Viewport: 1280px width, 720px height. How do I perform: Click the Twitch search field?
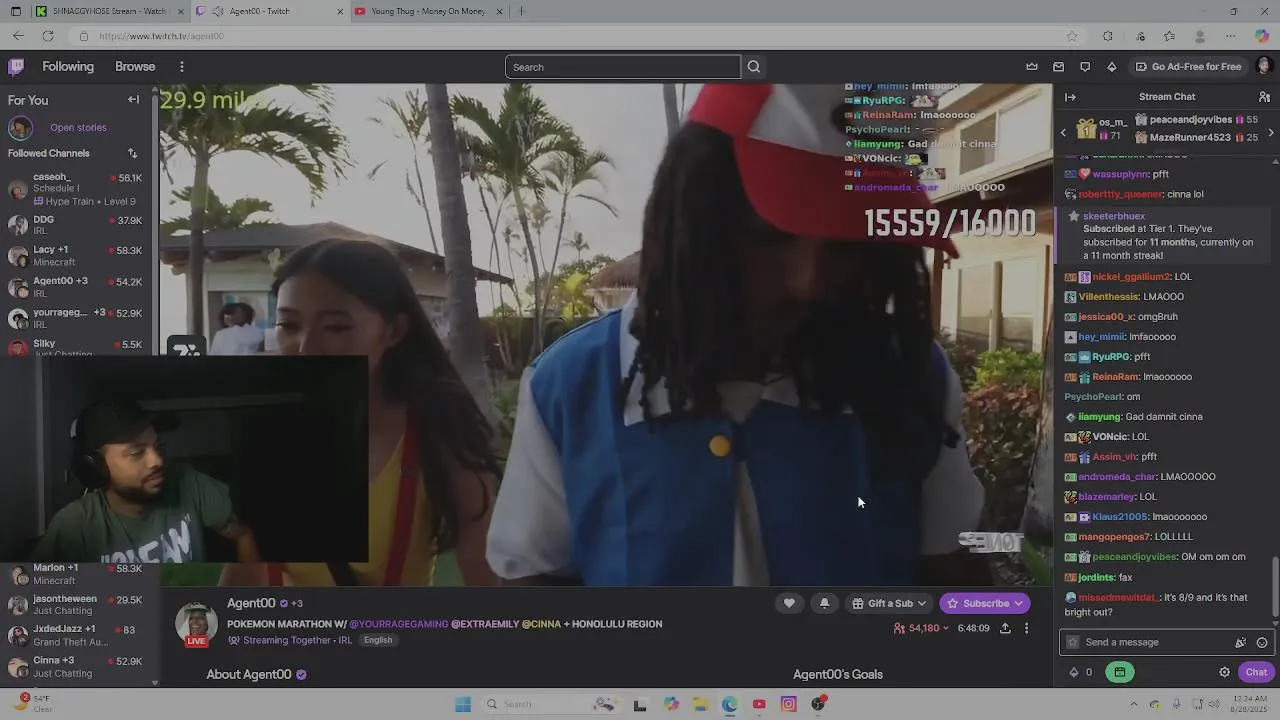[622, 67]
